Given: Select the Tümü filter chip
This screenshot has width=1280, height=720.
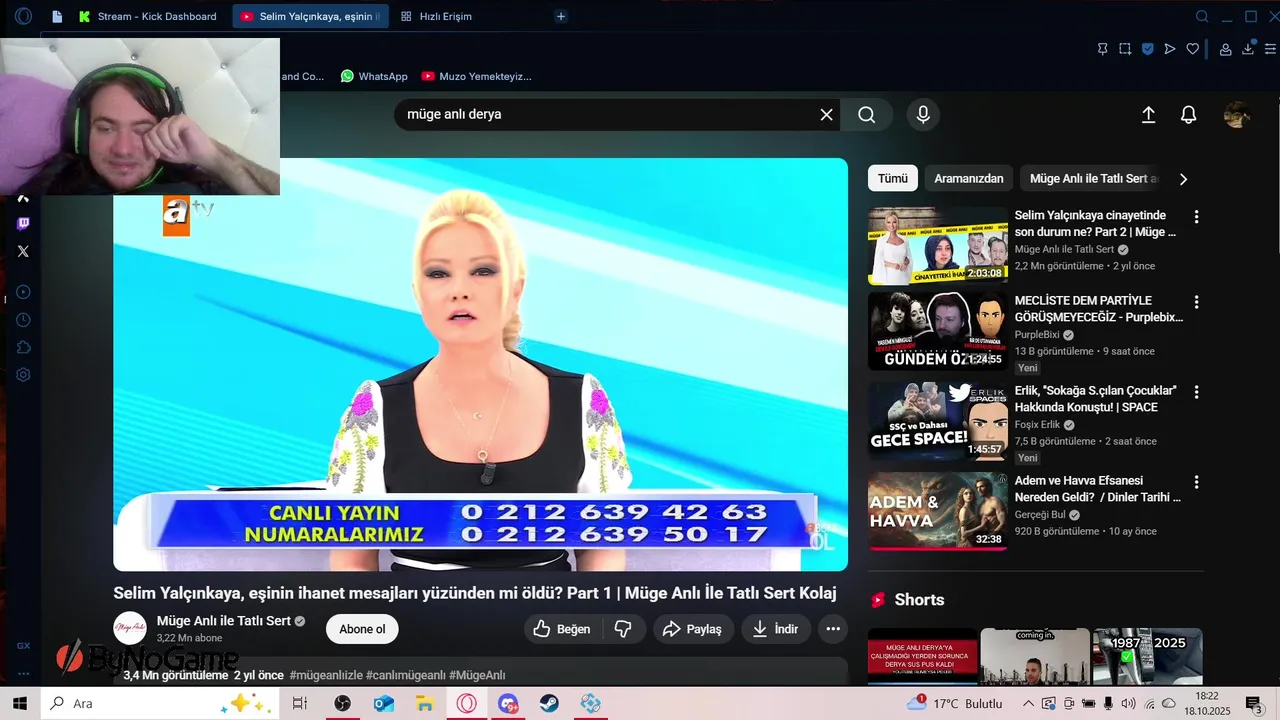Looking at the screenshot, I should 893,179.
